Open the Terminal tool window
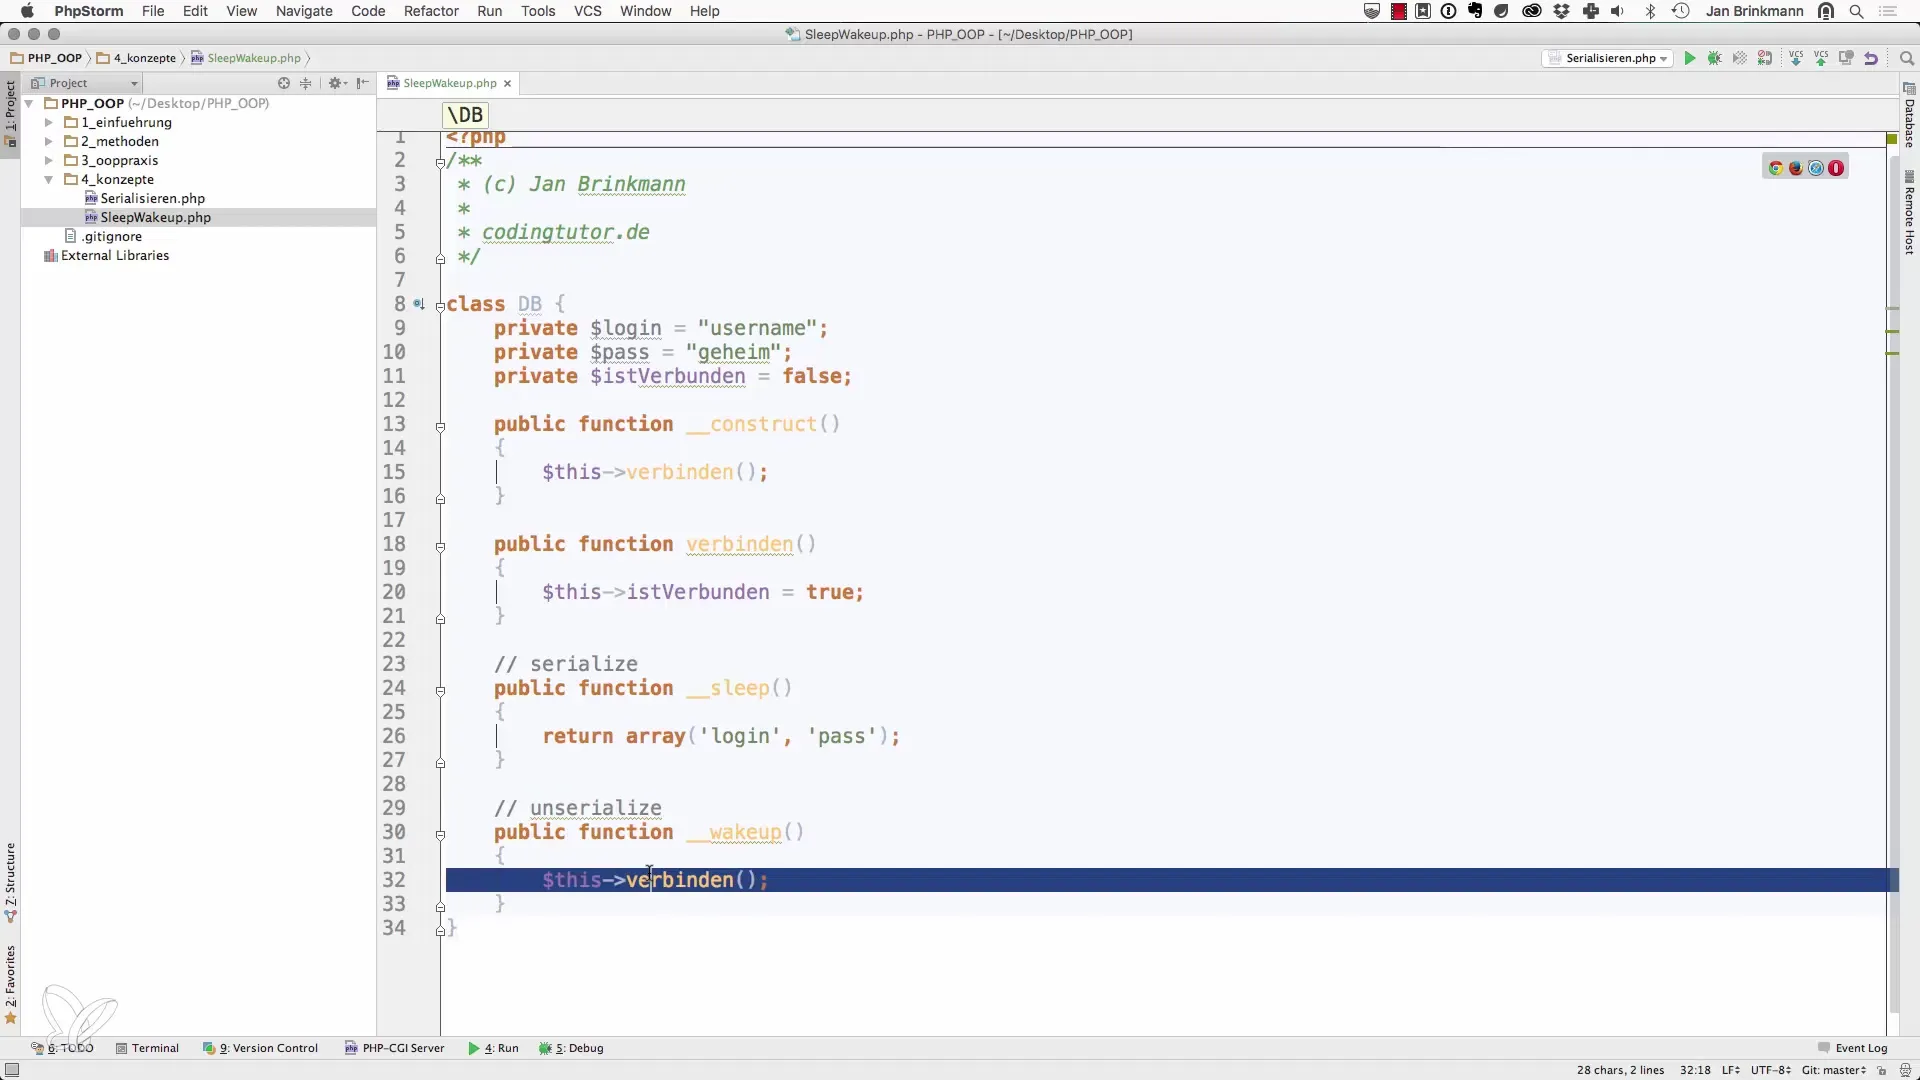The height and width of the screenshot is (1080, 1920). click(147, 1048)
